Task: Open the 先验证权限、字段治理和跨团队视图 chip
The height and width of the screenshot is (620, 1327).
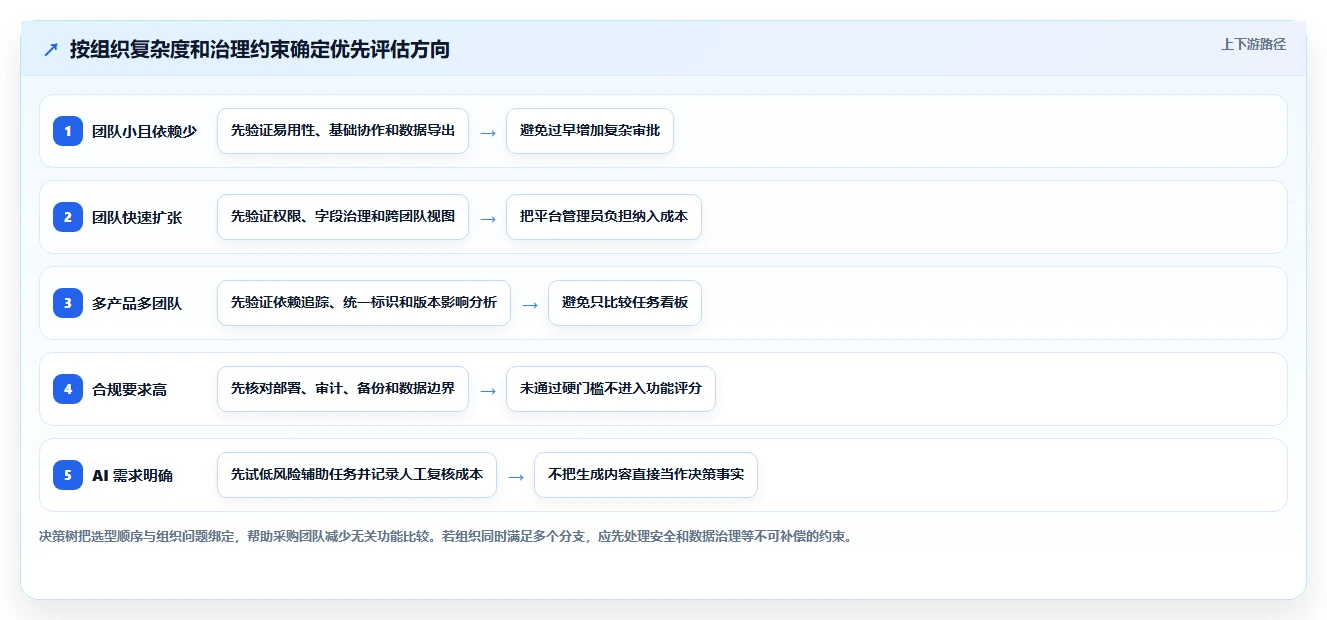Action: pyautogui.click(x=343, y=217)
